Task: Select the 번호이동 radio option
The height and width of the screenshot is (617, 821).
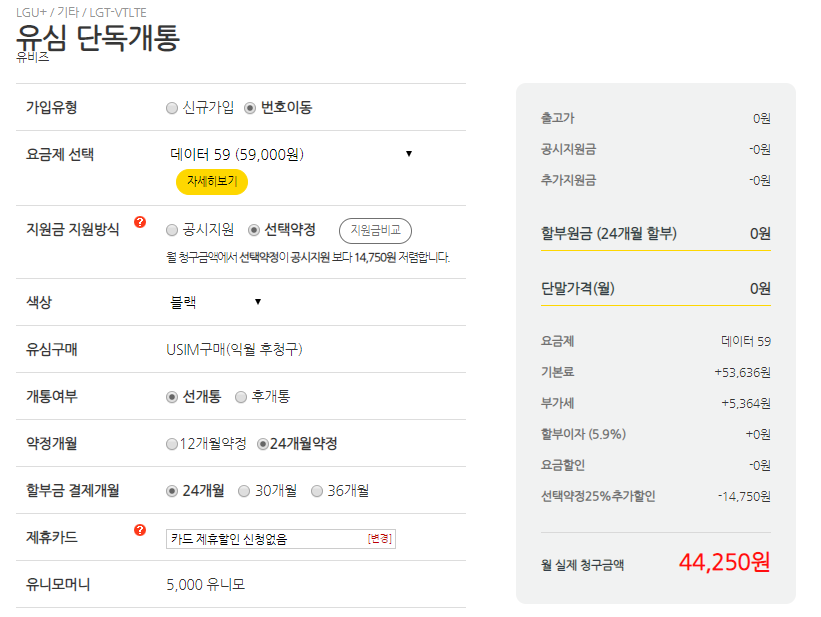Action: click(x=250, y=108)
